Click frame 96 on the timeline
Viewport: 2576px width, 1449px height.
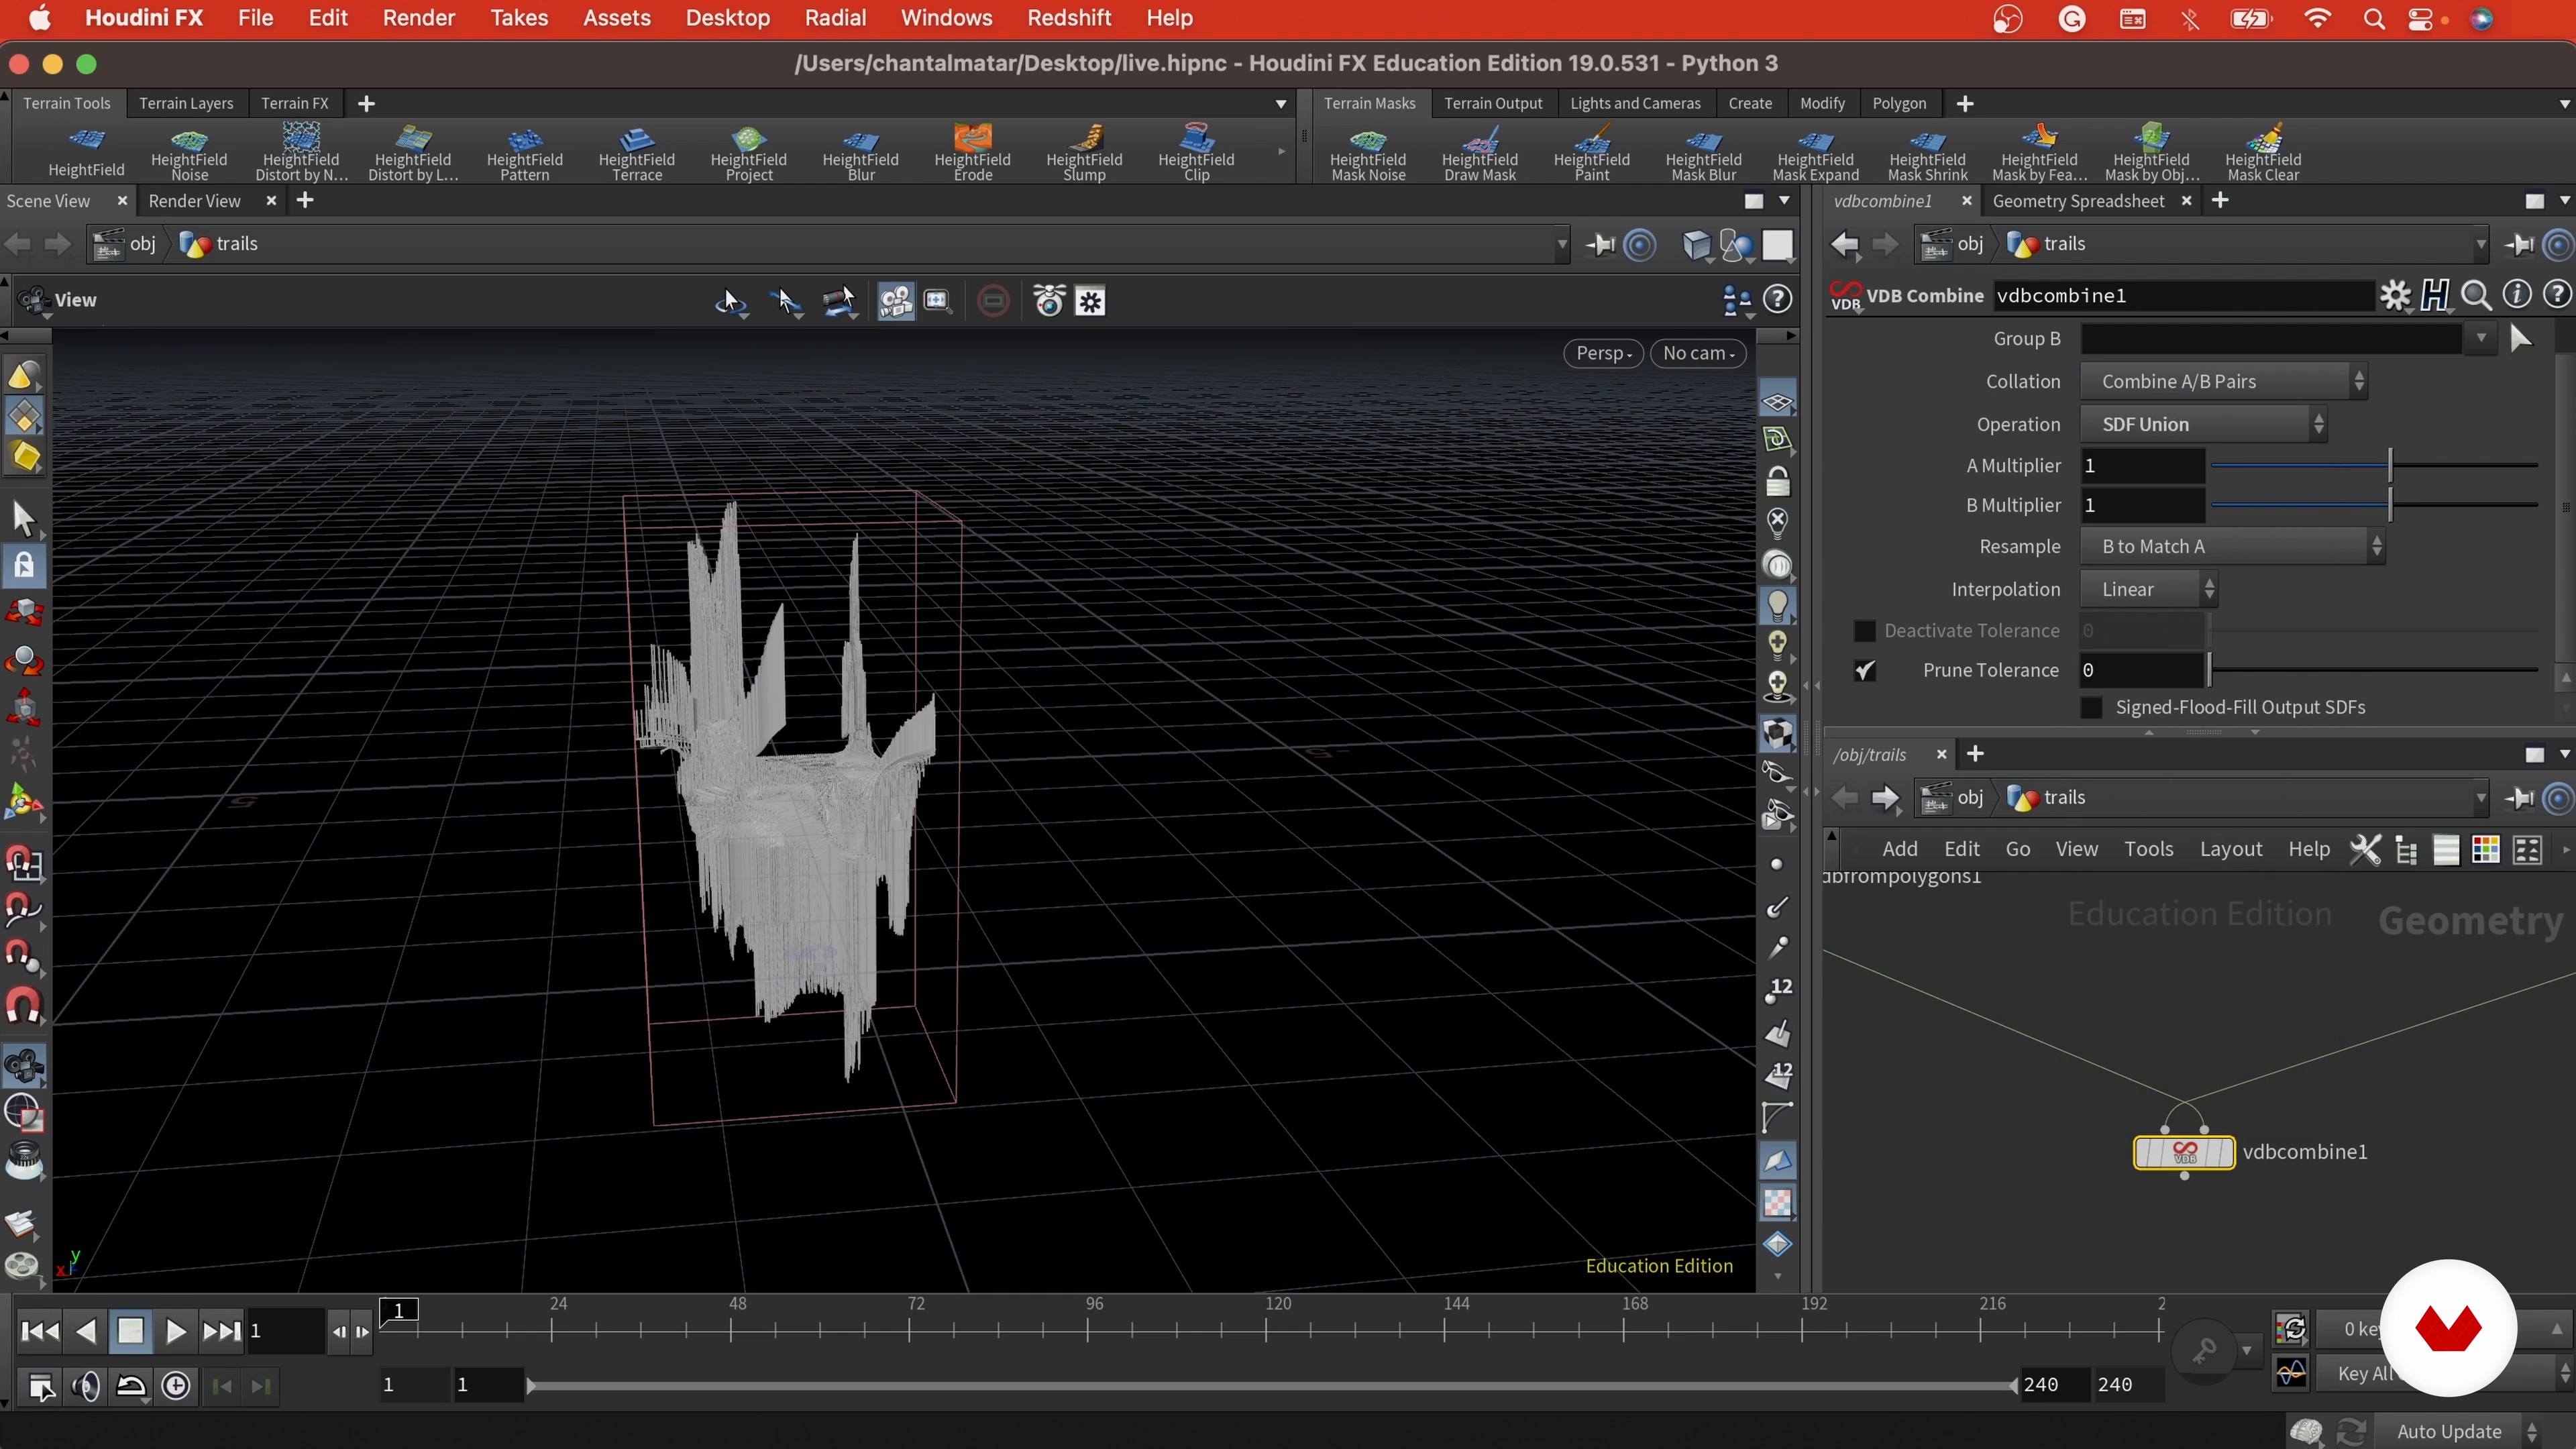[x=1089, y=1330]
